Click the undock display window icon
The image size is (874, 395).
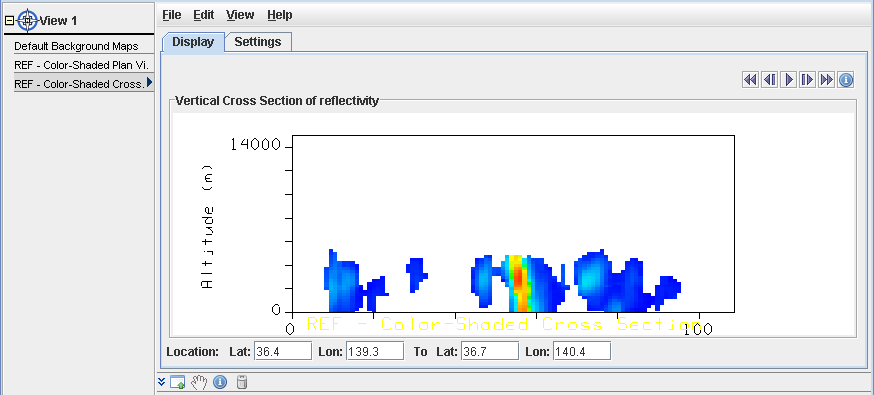(x=177, y=382)
